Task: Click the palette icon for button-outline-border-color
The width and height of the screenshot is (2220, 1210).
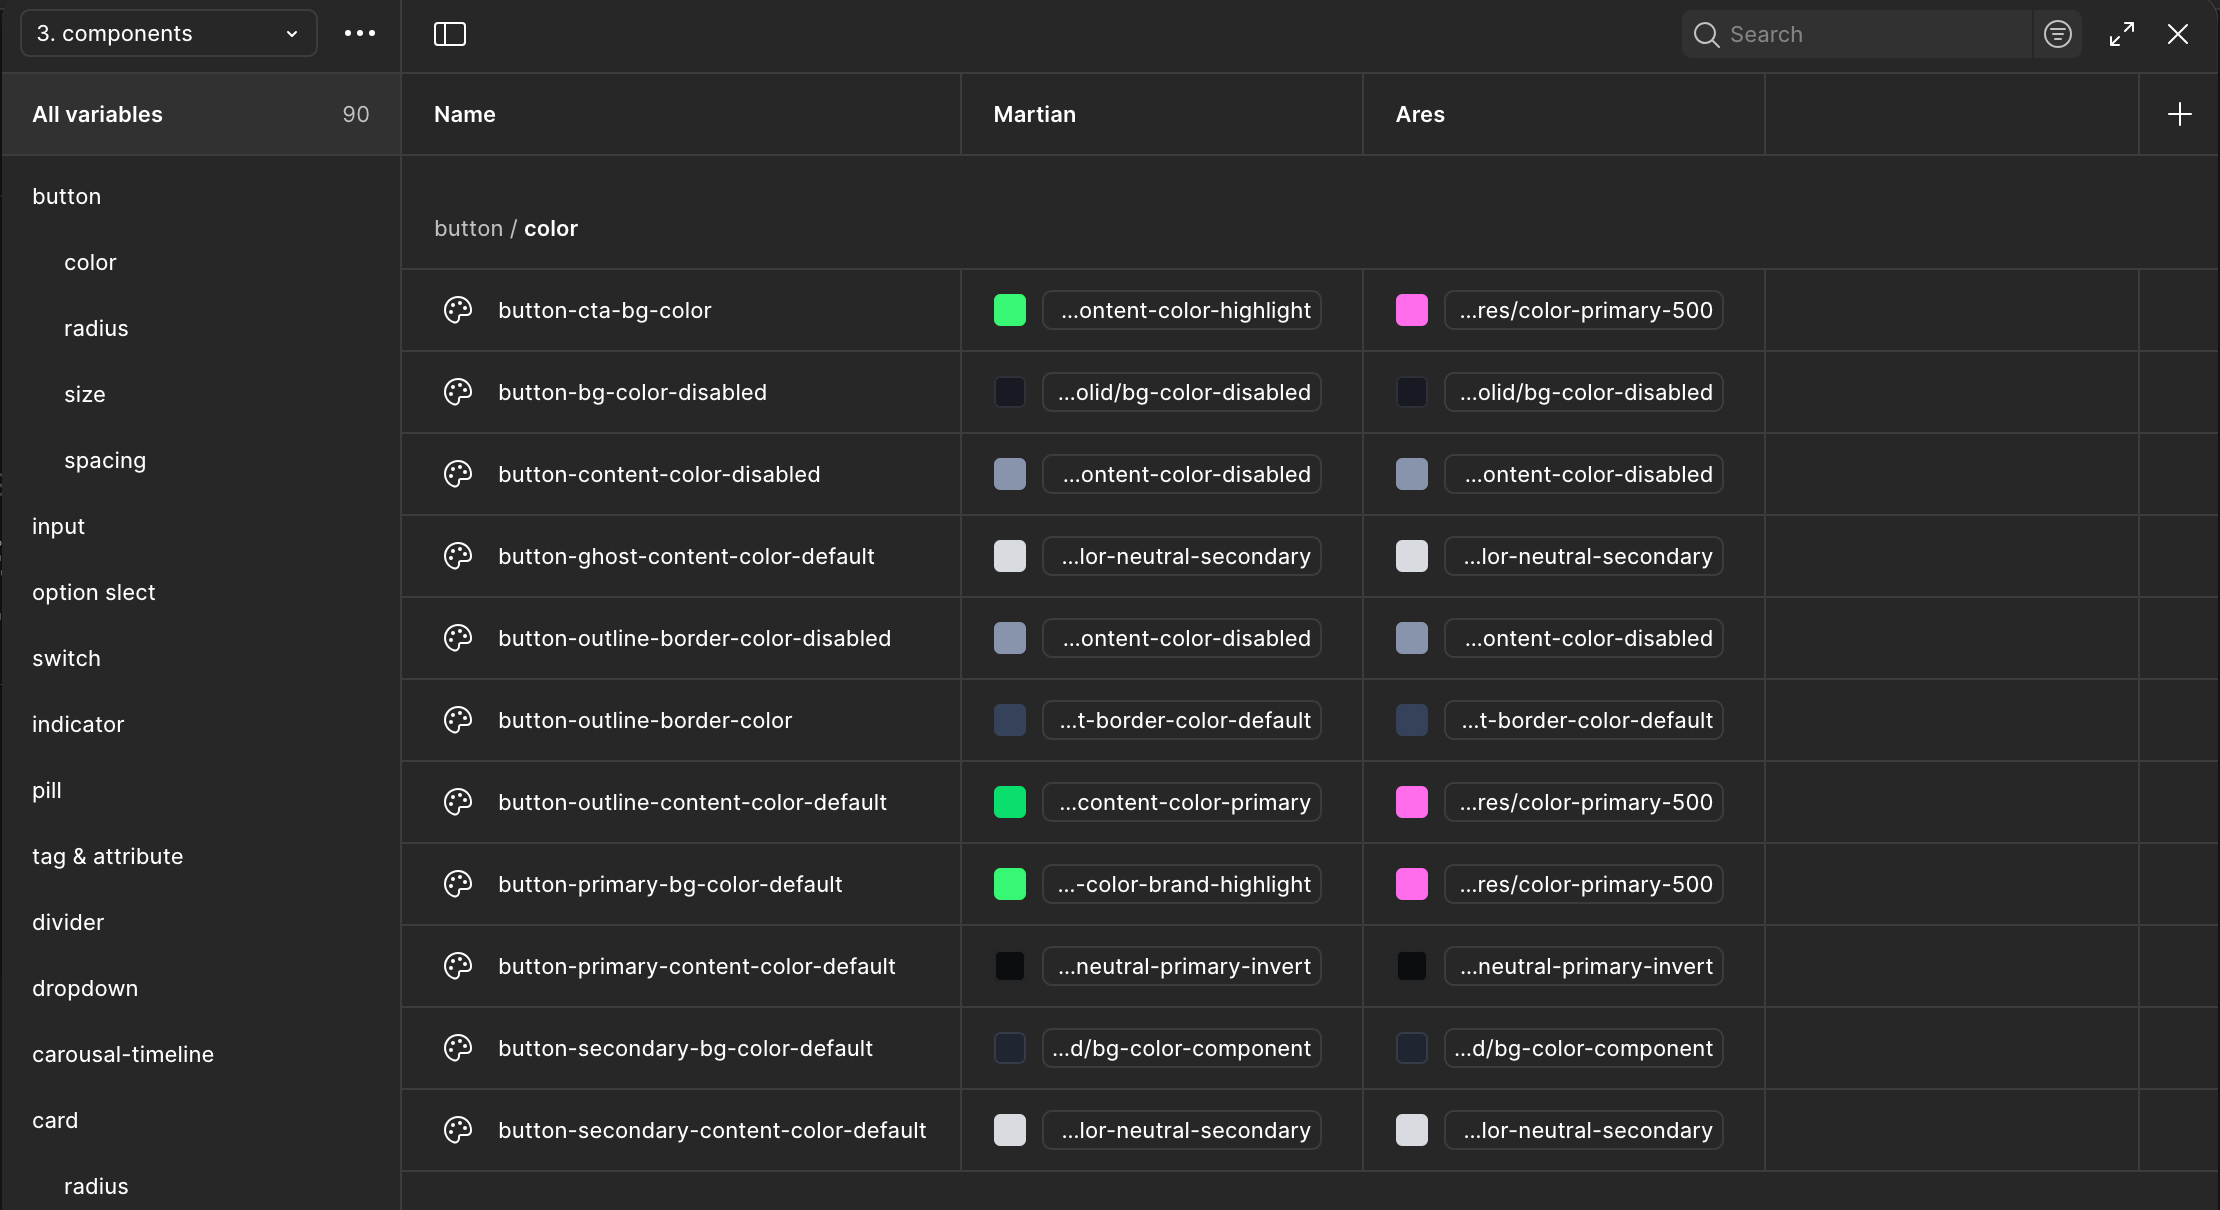Action: (x=458, y=720)
